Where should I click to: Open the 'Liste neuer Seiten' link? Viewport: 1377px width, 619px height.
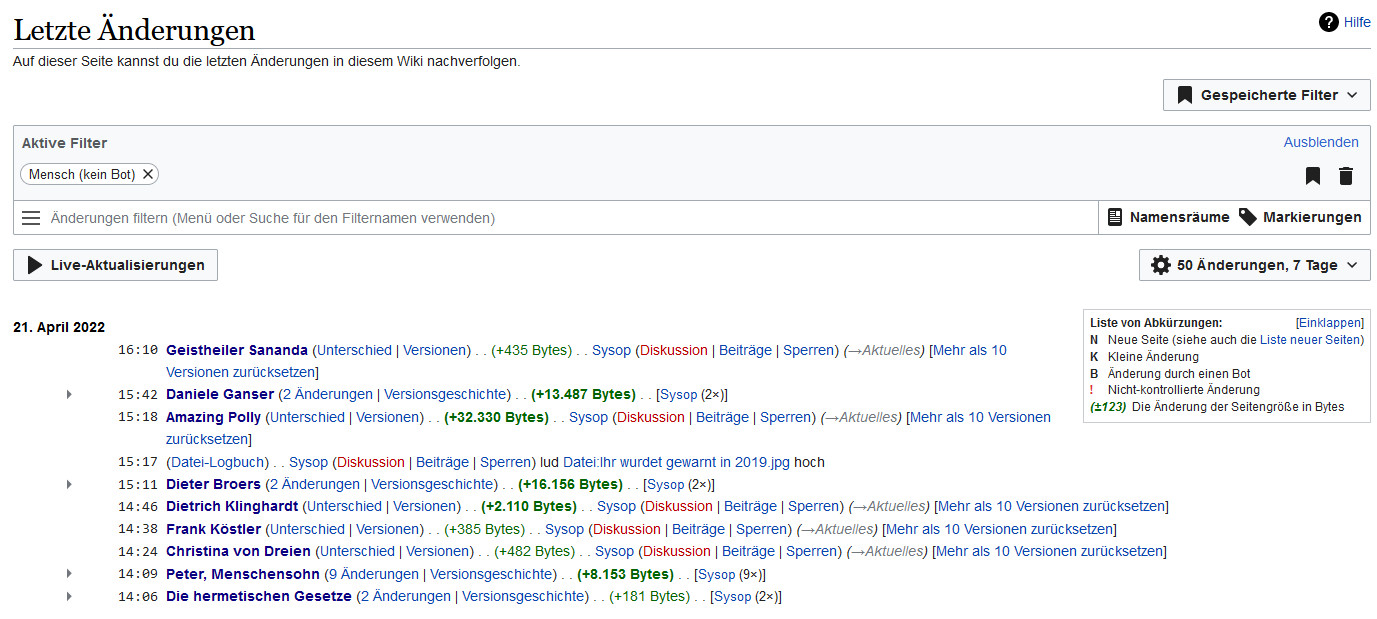coord(1311,340)
